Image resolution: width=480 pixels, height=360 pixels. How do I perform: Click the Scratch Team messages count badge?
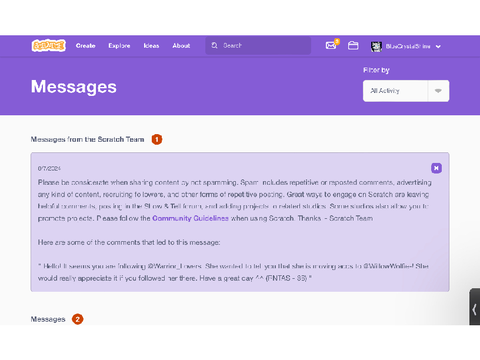[157, 139]
